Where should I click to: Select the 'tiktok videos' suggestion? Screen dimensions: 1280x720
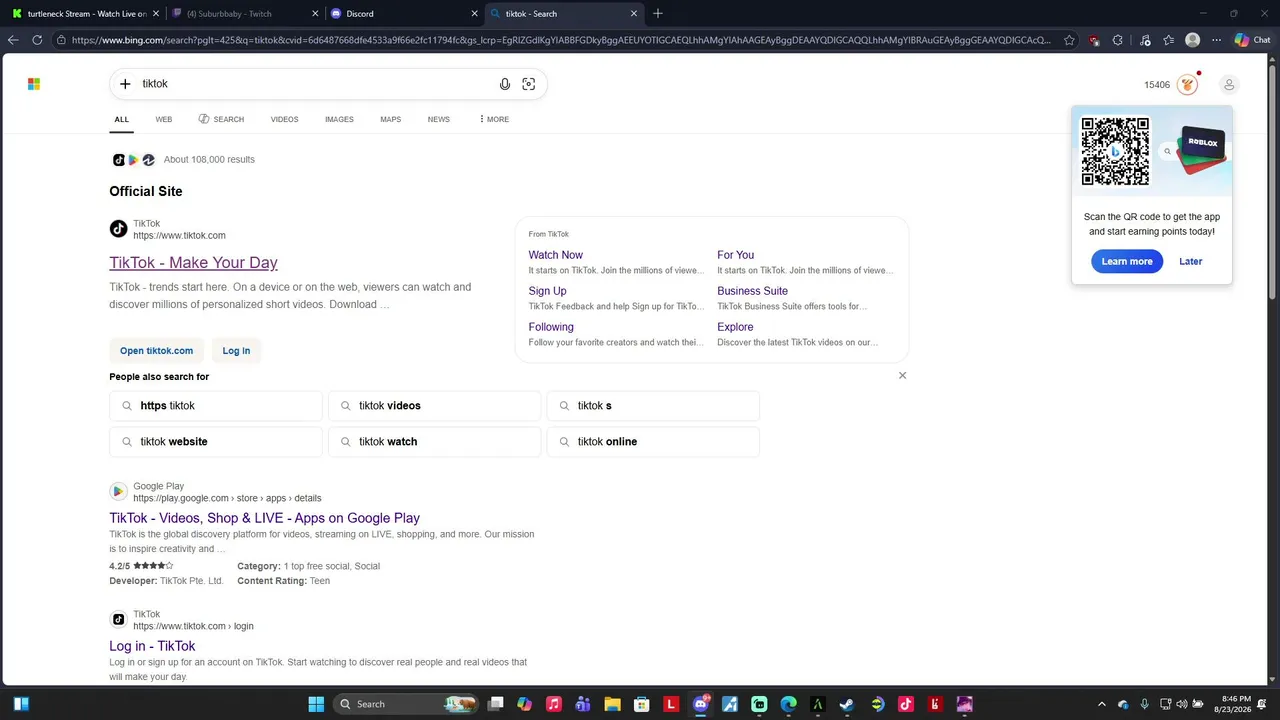434,406
